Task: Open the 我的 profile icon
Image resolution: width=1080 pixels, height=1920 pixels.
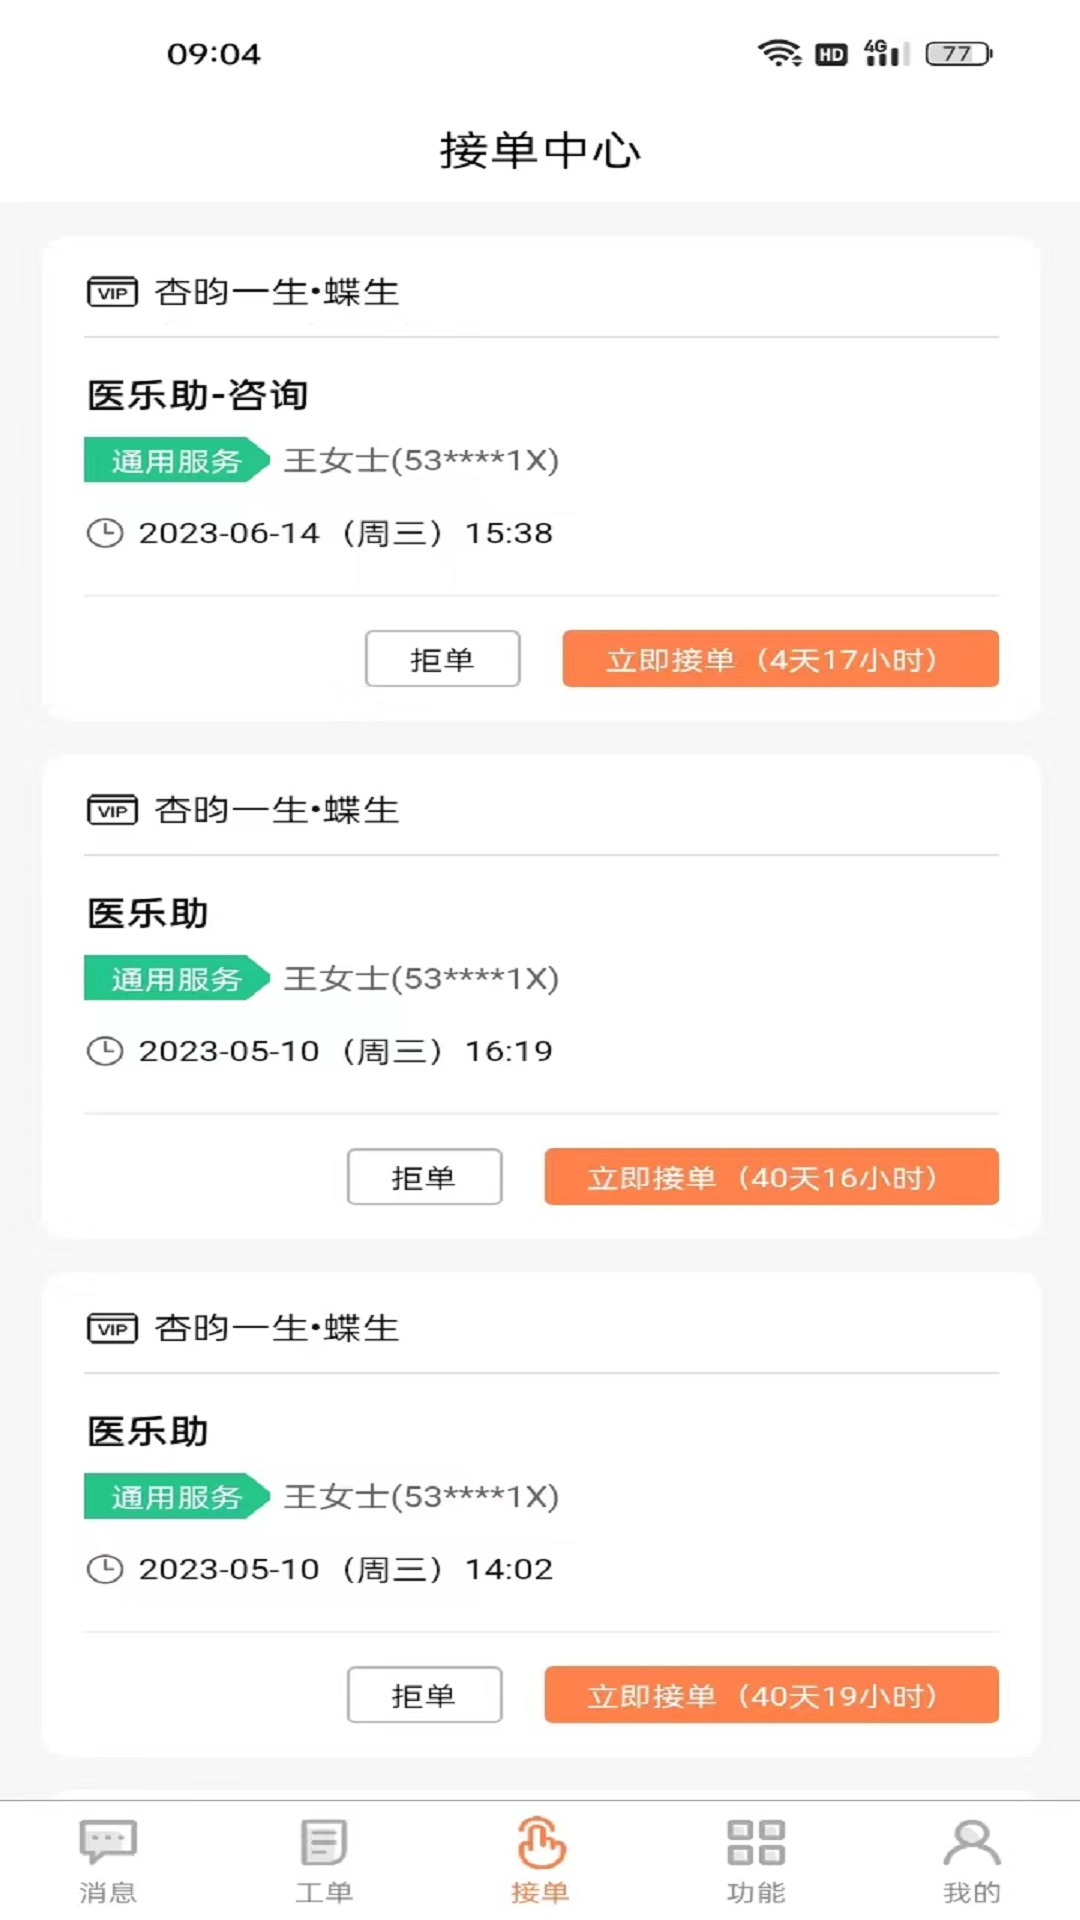Action: tap(971, 1842)
